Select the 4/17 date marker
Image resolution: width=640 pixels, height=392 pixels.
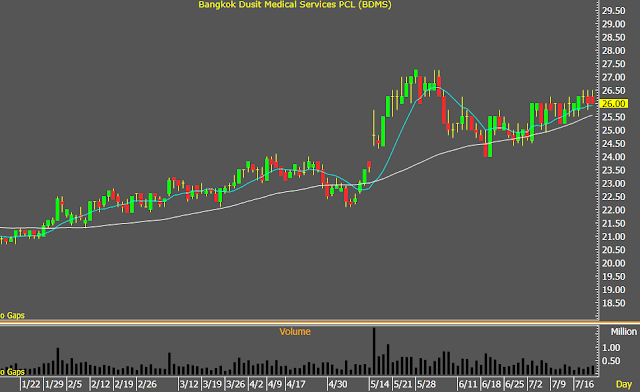(296, 384)
